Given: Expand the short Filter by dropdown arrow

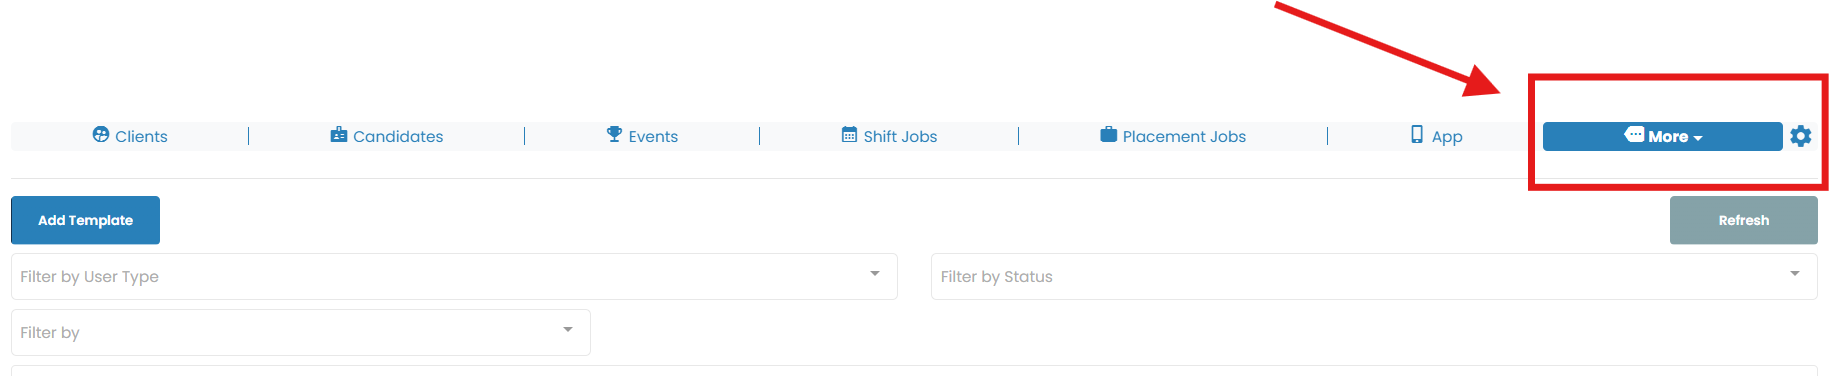Looking at the screenshot, I should tap(568, 330).
